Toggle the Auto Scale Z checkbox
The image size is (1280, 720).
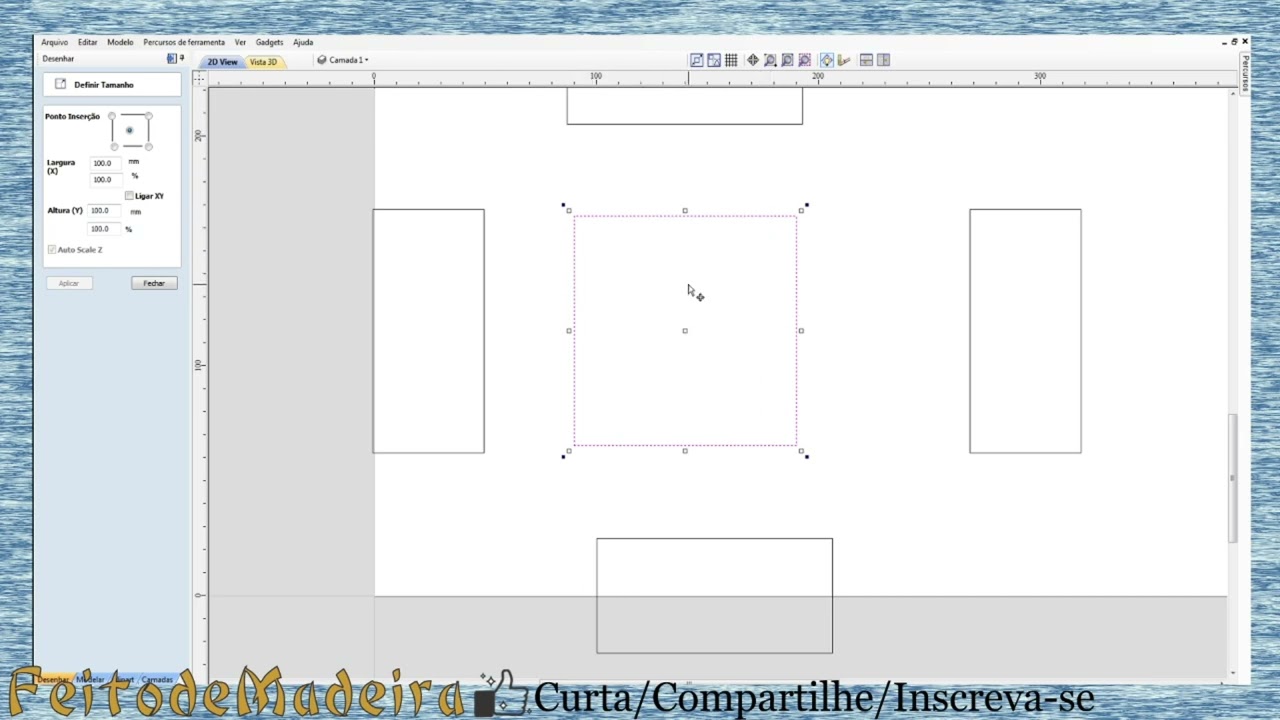click(x=52, y=249)
